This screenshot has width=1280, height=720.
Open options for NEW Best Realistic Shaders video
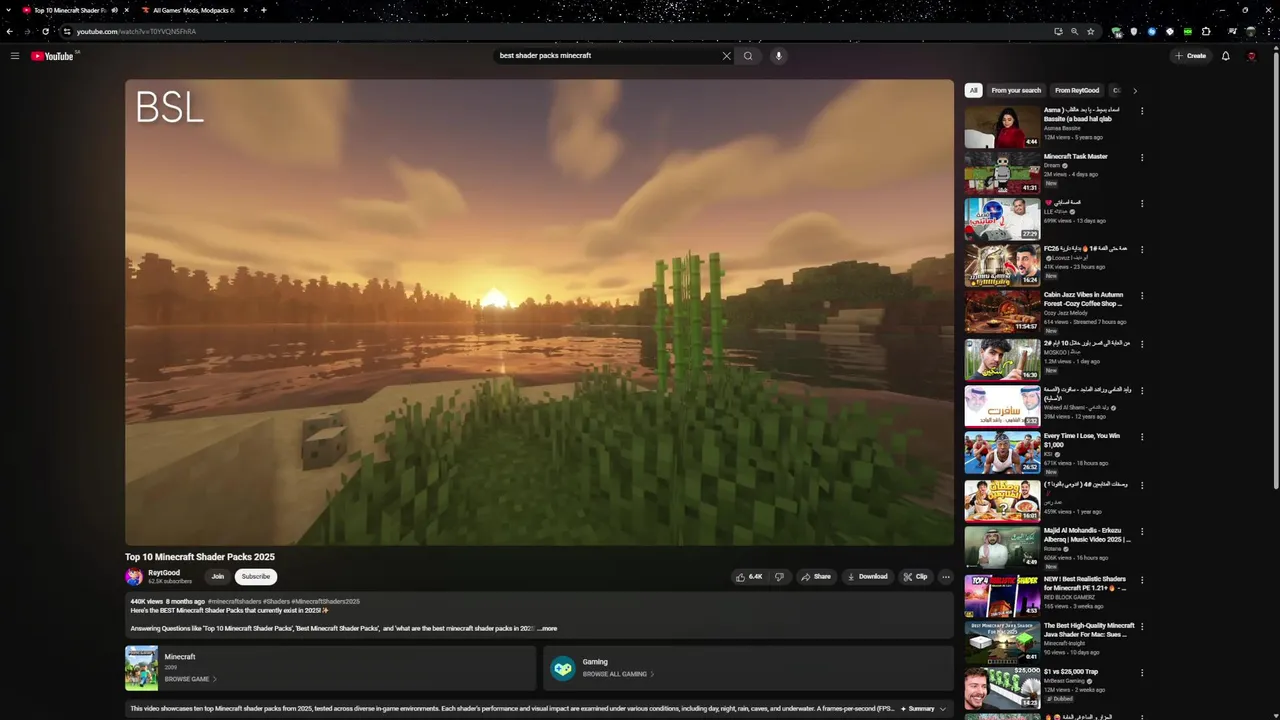(1142, 580)
